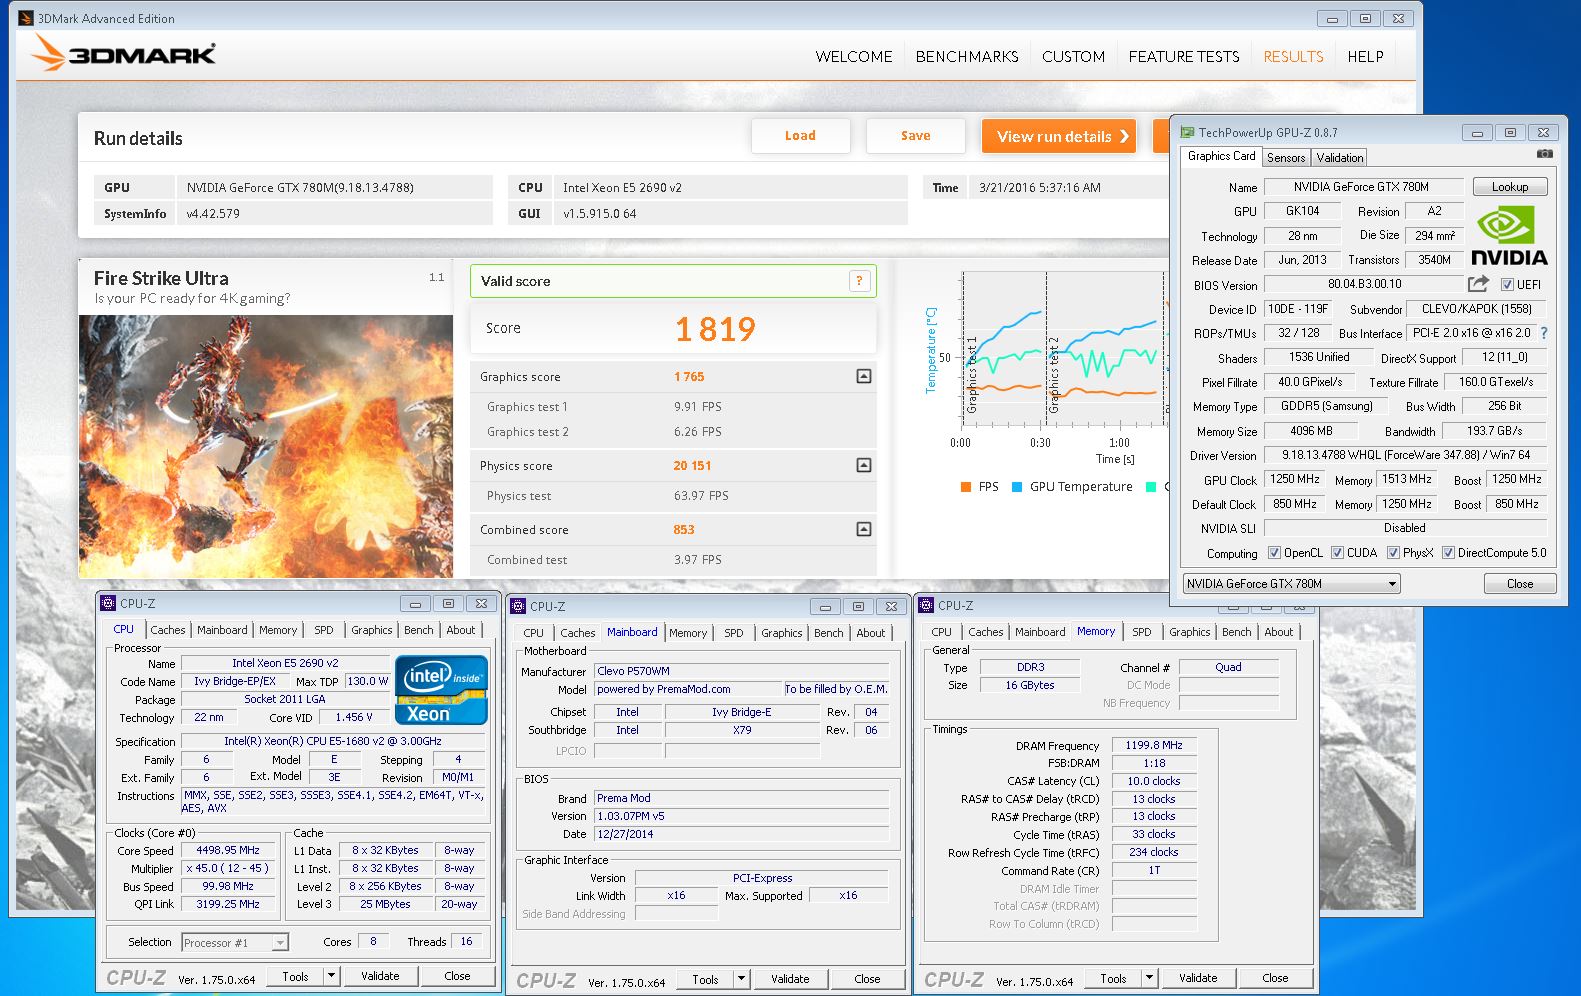Screen dimensions: 1581x996
Task: Switch to Validation tab in GPU-Z
Action: 1339,157
